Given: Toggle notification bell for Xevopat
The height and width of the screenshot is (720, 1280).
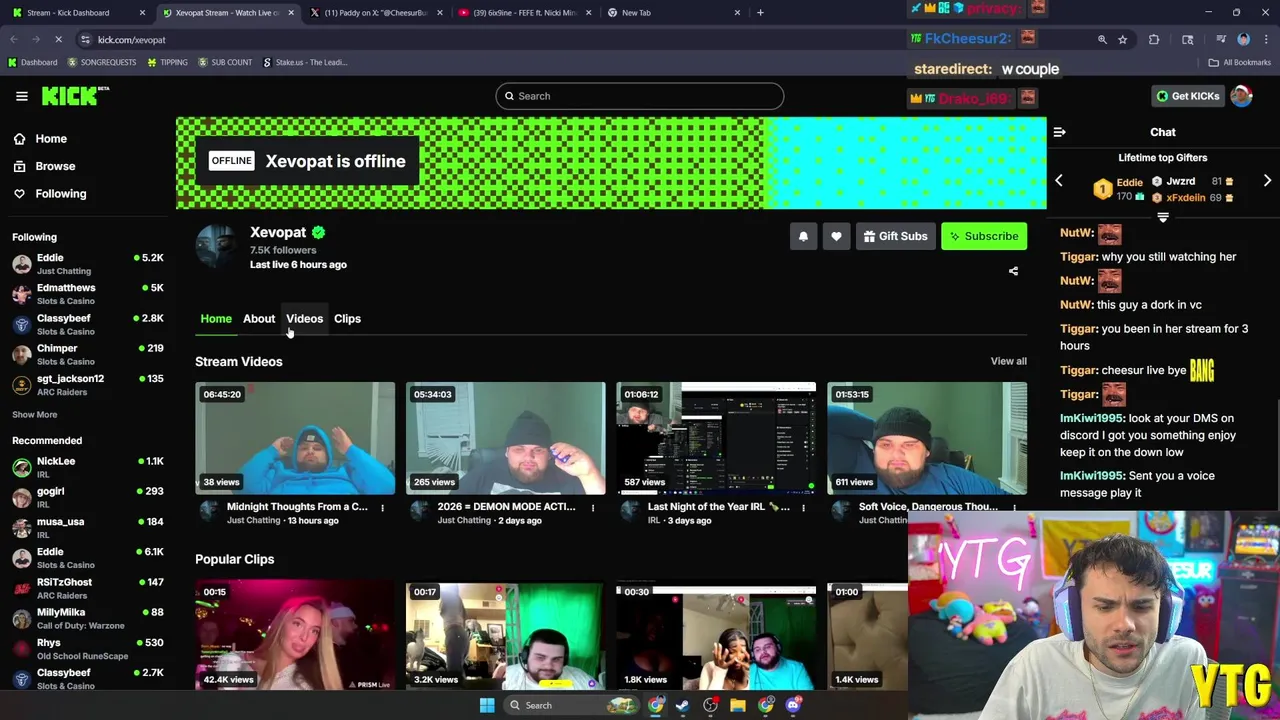Looking at the screenshot, I should click(803, 236).
